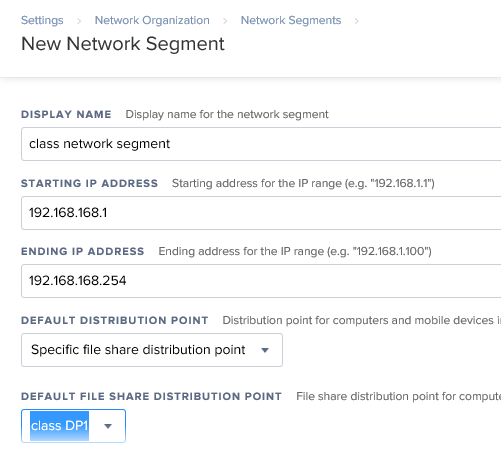Click the ENDING IP ADDRESS label

pyautogui.click(x=82, y=251)
